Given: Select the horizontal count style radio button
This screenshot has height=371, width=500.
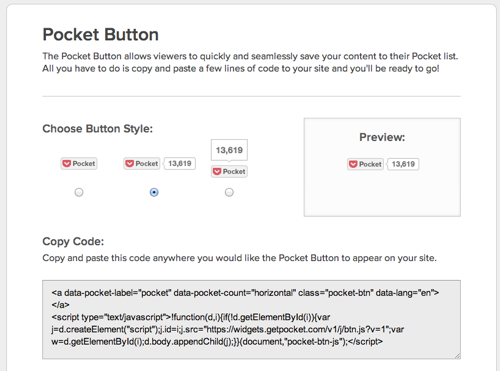Looking at the screenshot, I should point(154,192).
